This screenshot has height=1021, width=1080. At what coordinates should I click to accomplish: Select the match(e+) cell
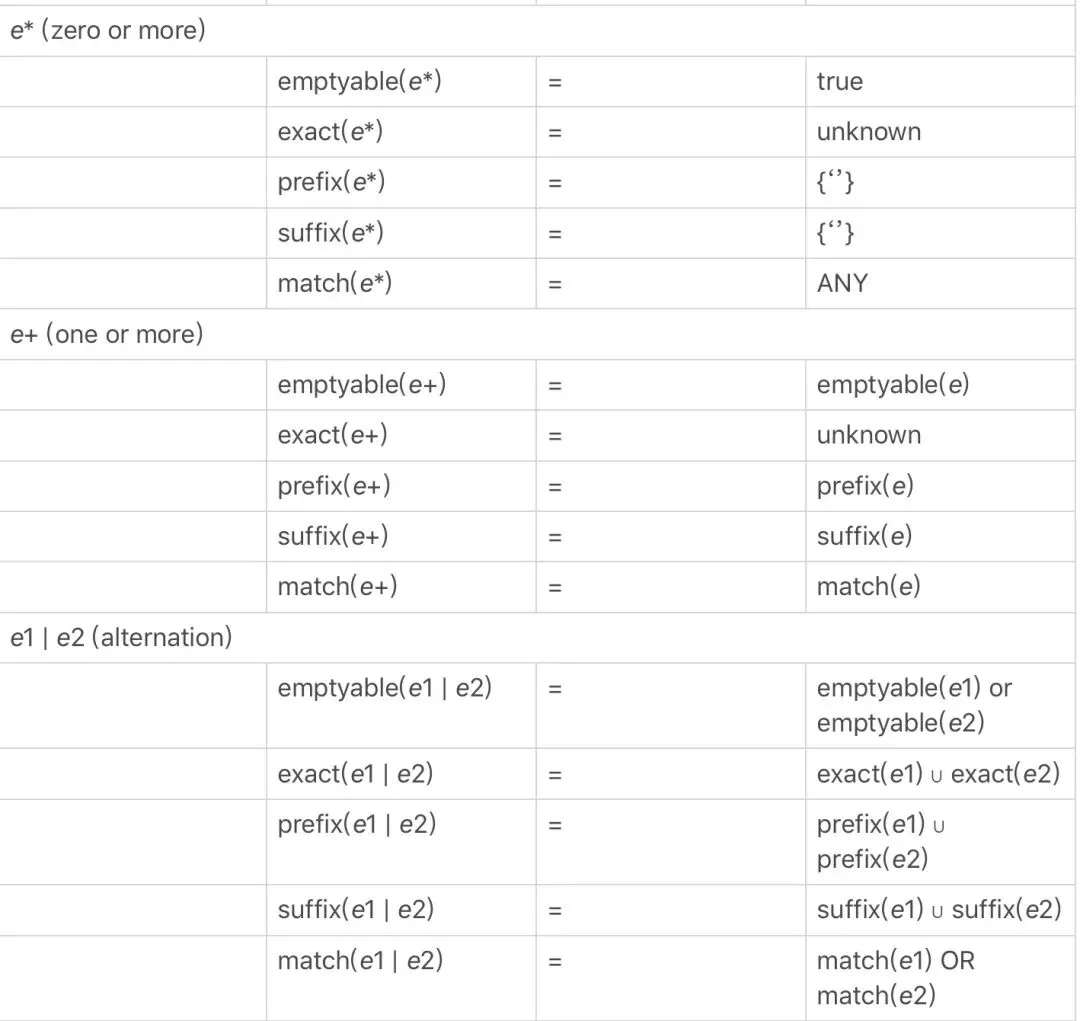pyautogui.click(x=338, y=587)
